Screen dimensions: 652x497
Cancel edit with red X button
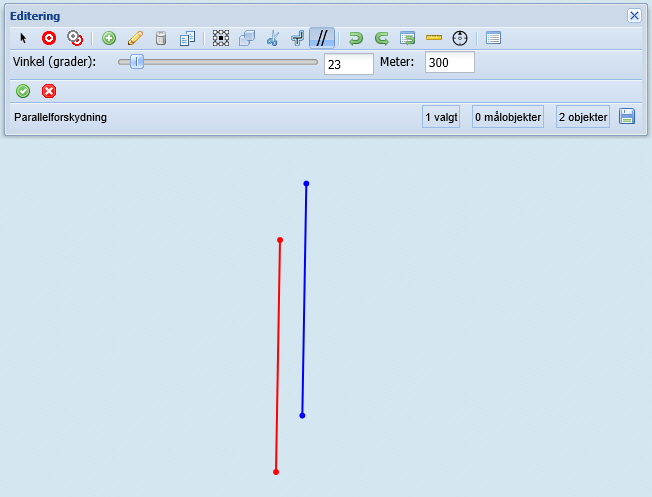coord(49,91)
